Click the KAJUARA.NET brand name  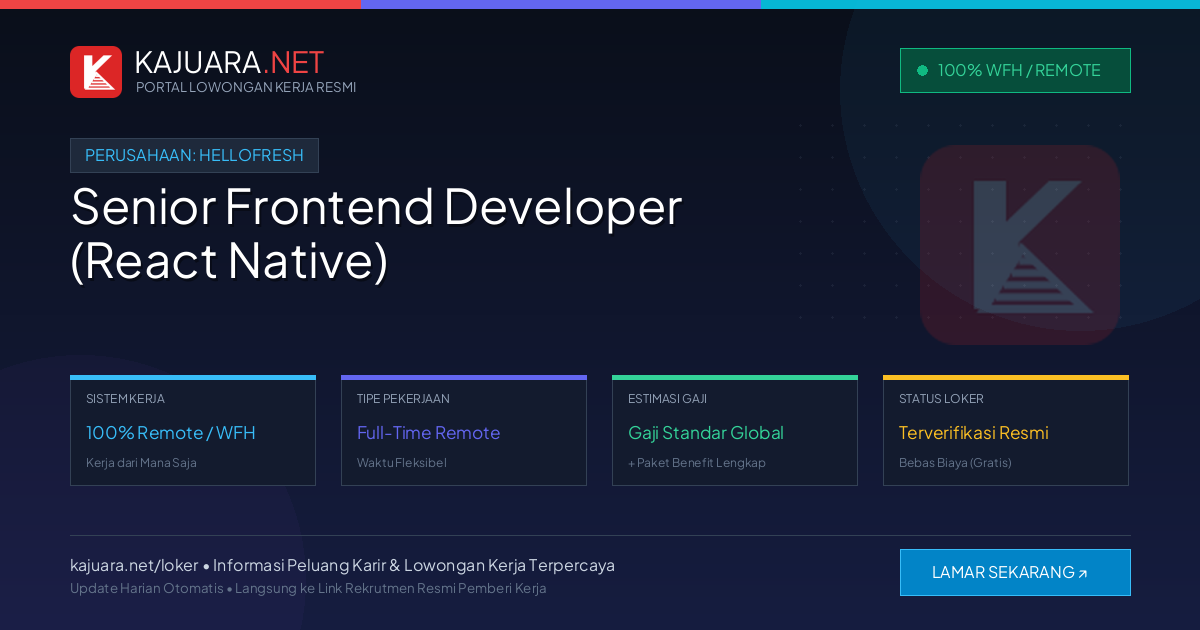229,62
